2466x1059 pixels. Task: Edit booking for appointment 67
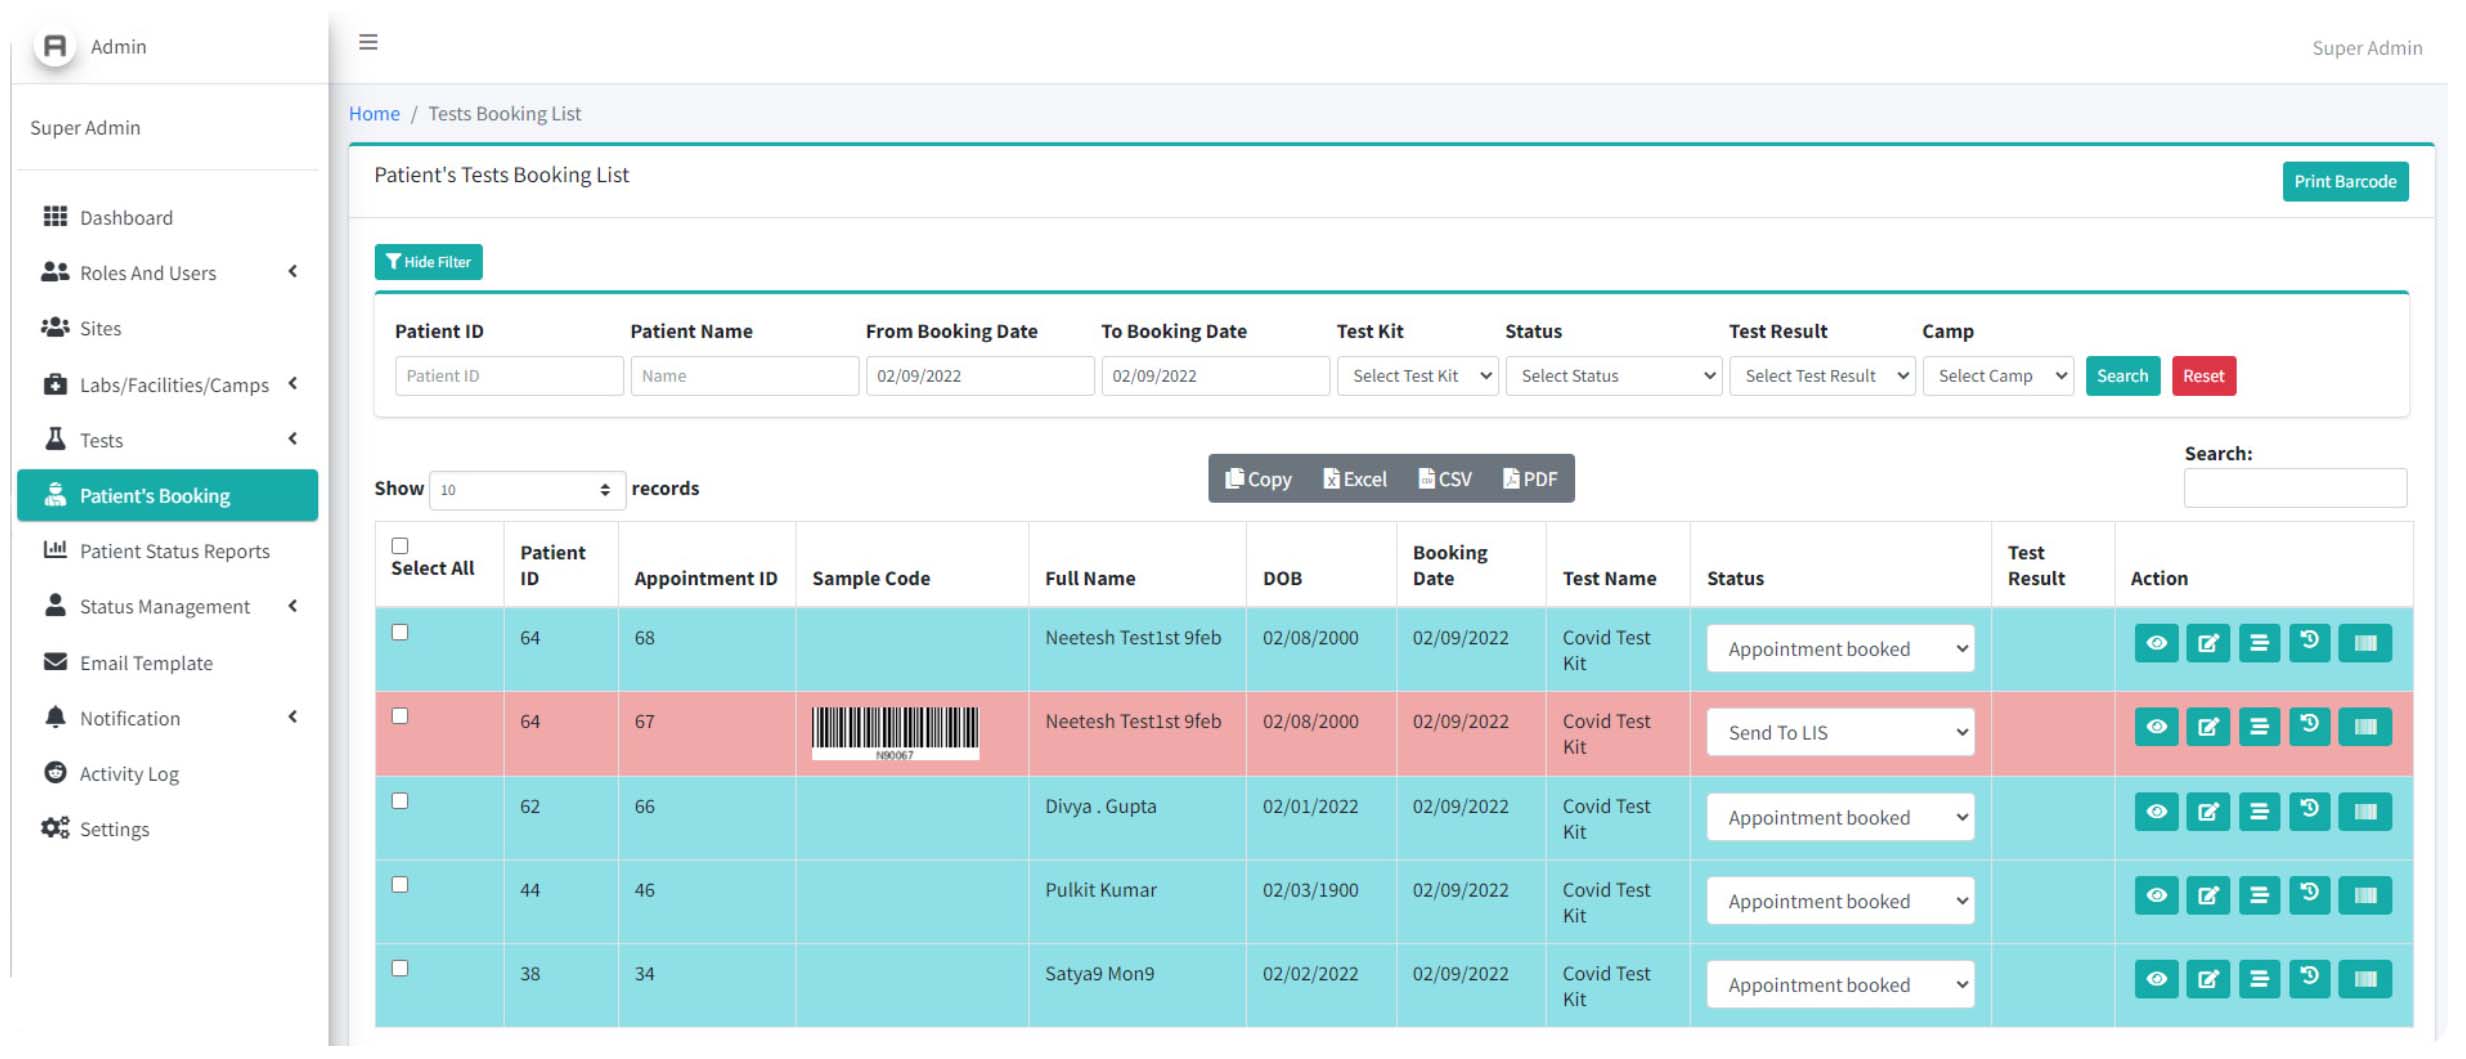pos(2207,727)
